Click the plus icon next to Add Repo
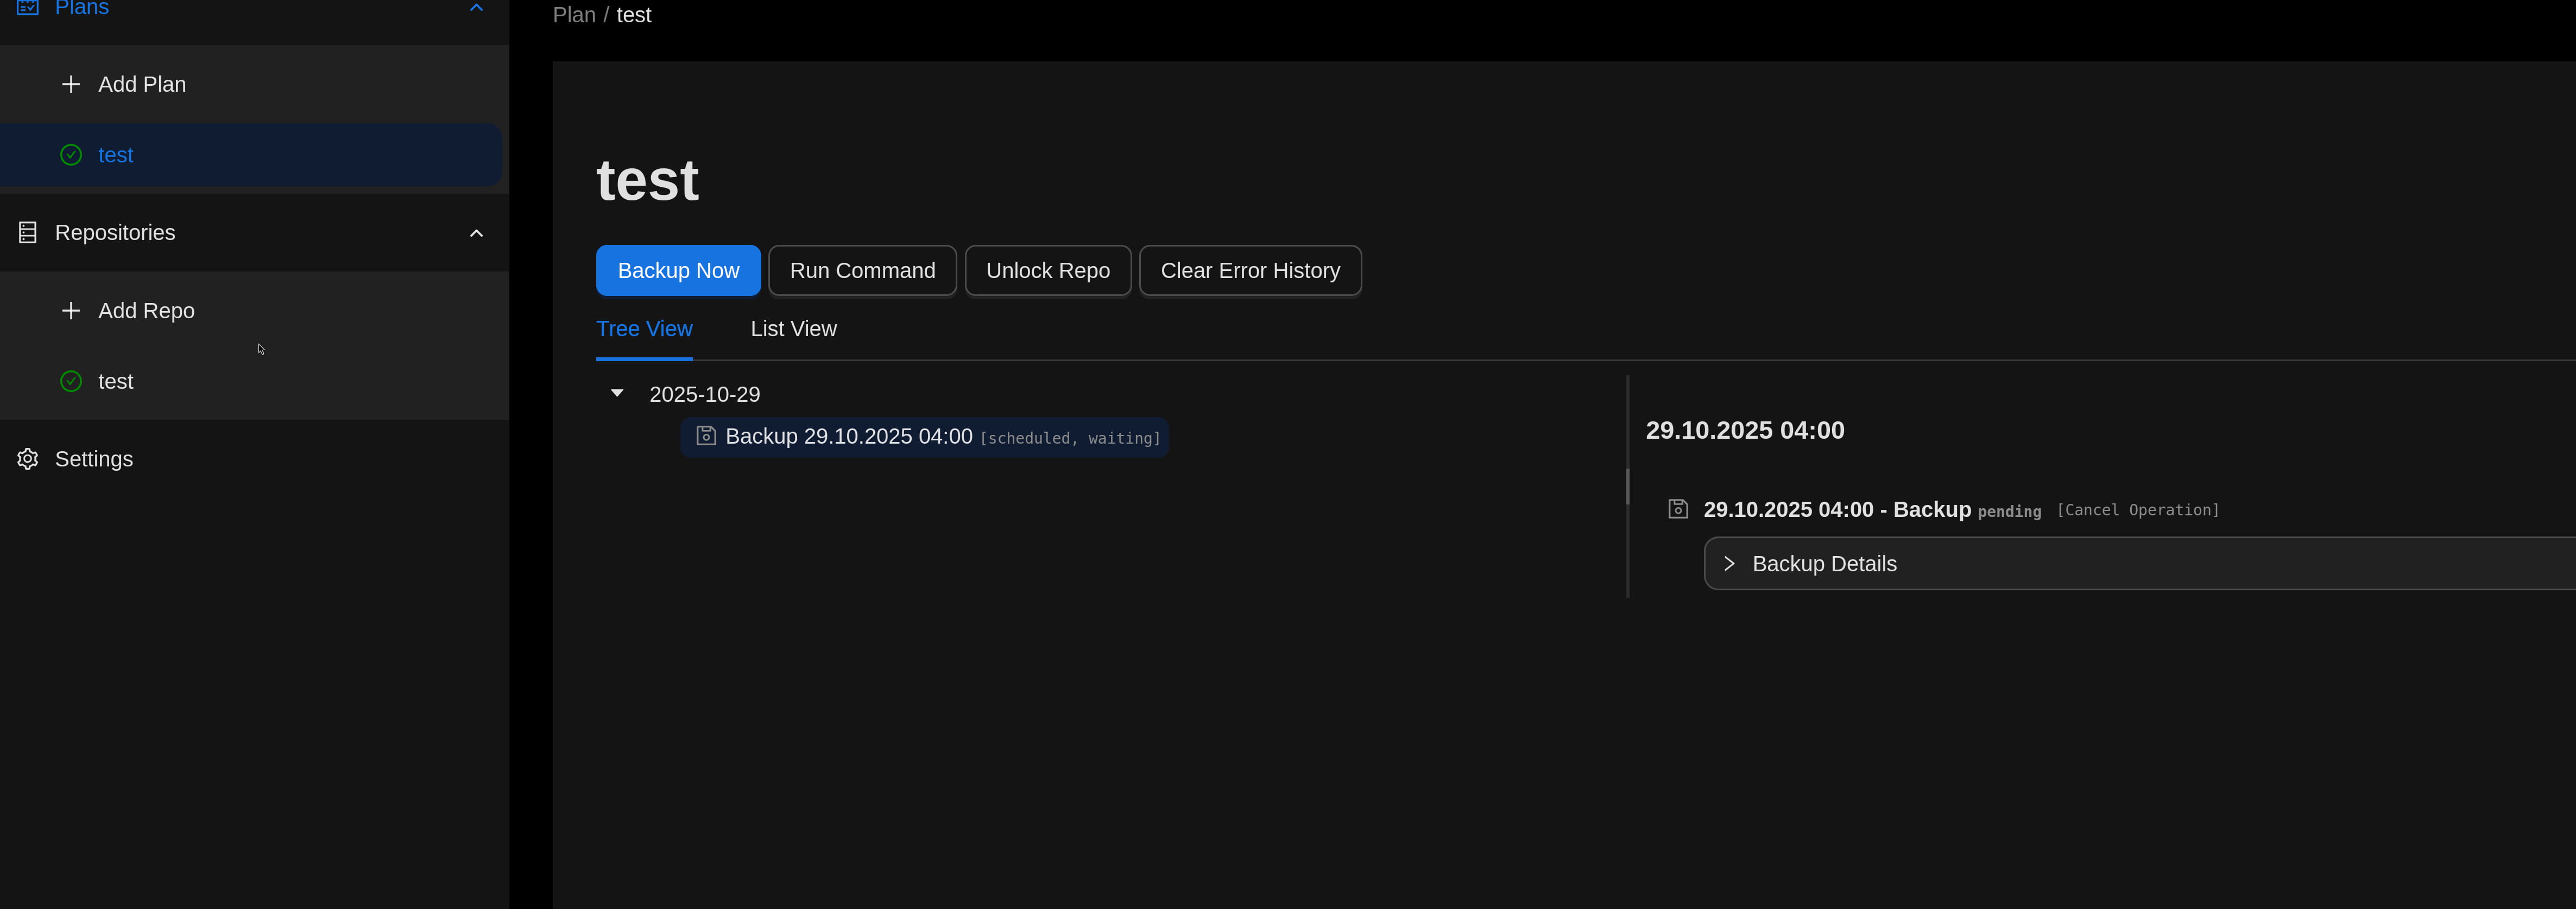2576x909 pixels. pos(71,311)
